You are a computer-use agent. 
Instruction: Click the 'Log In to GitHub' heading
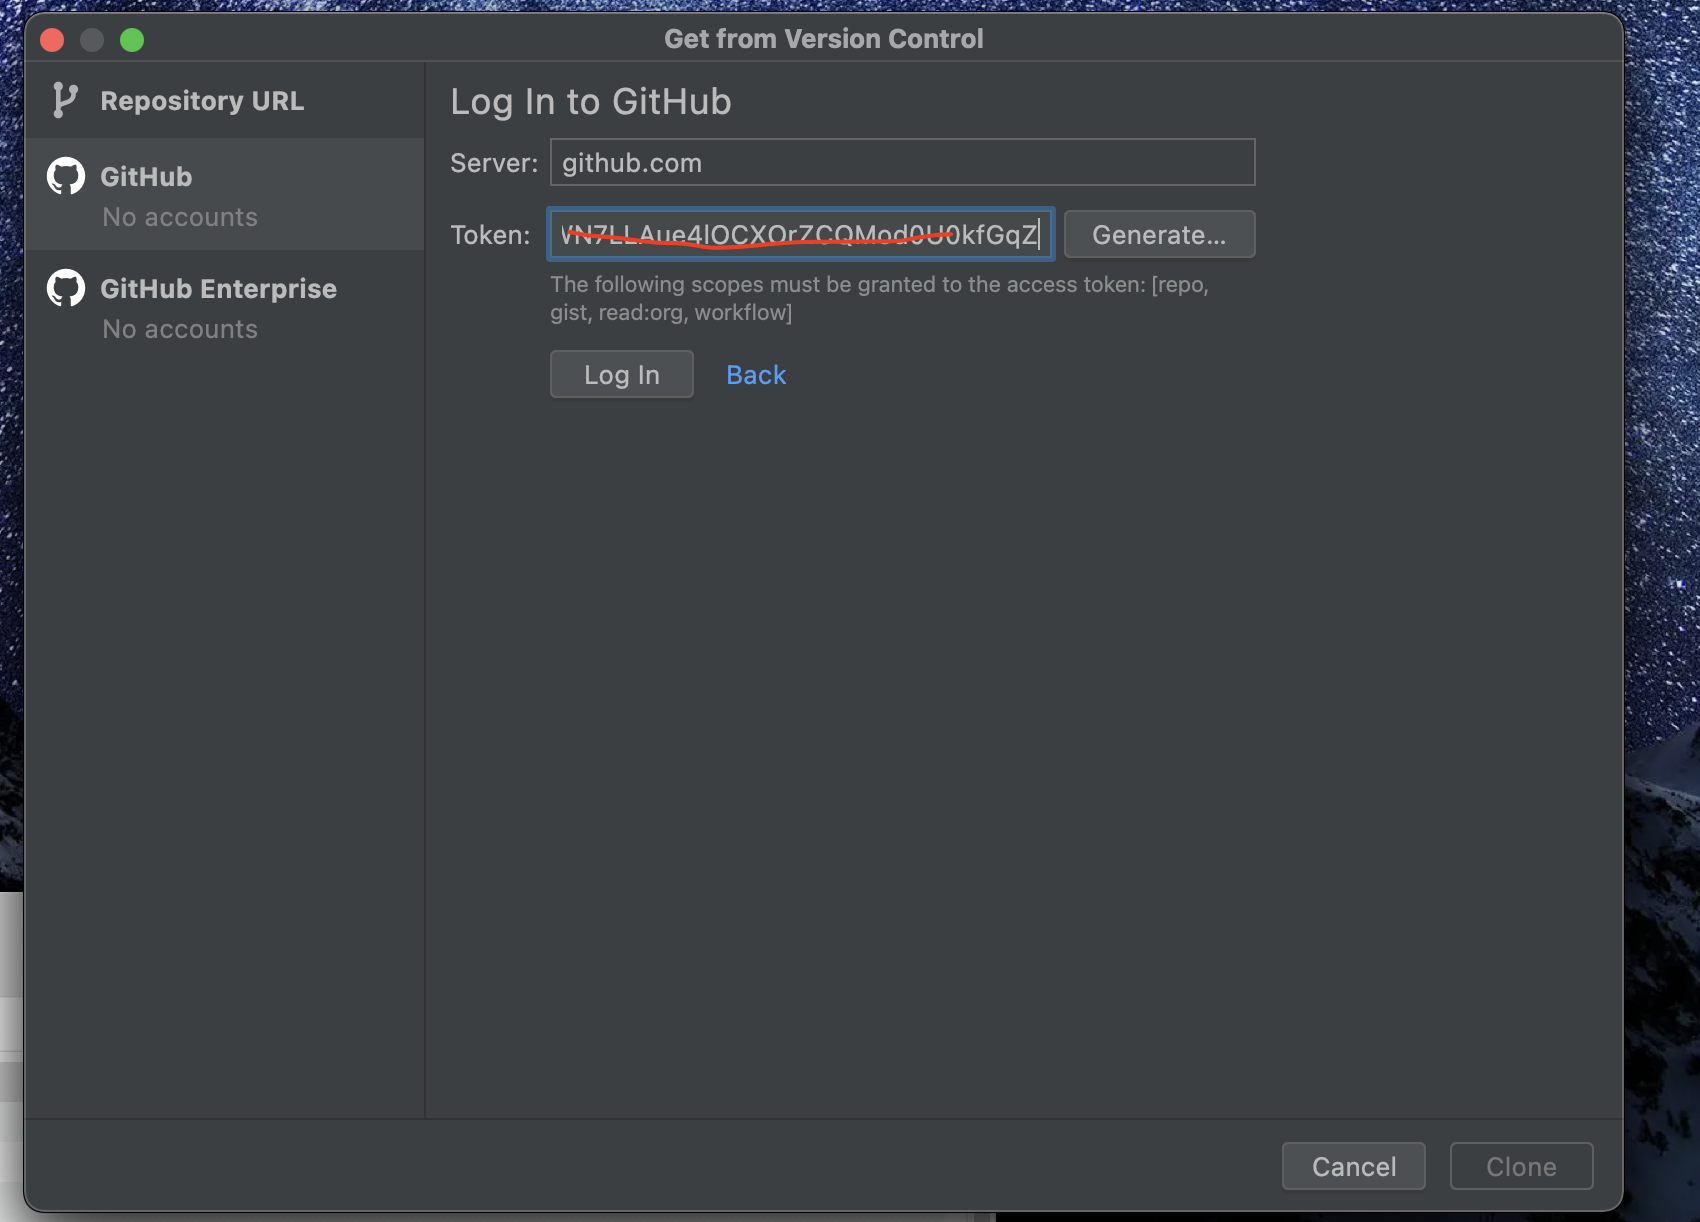591,102
